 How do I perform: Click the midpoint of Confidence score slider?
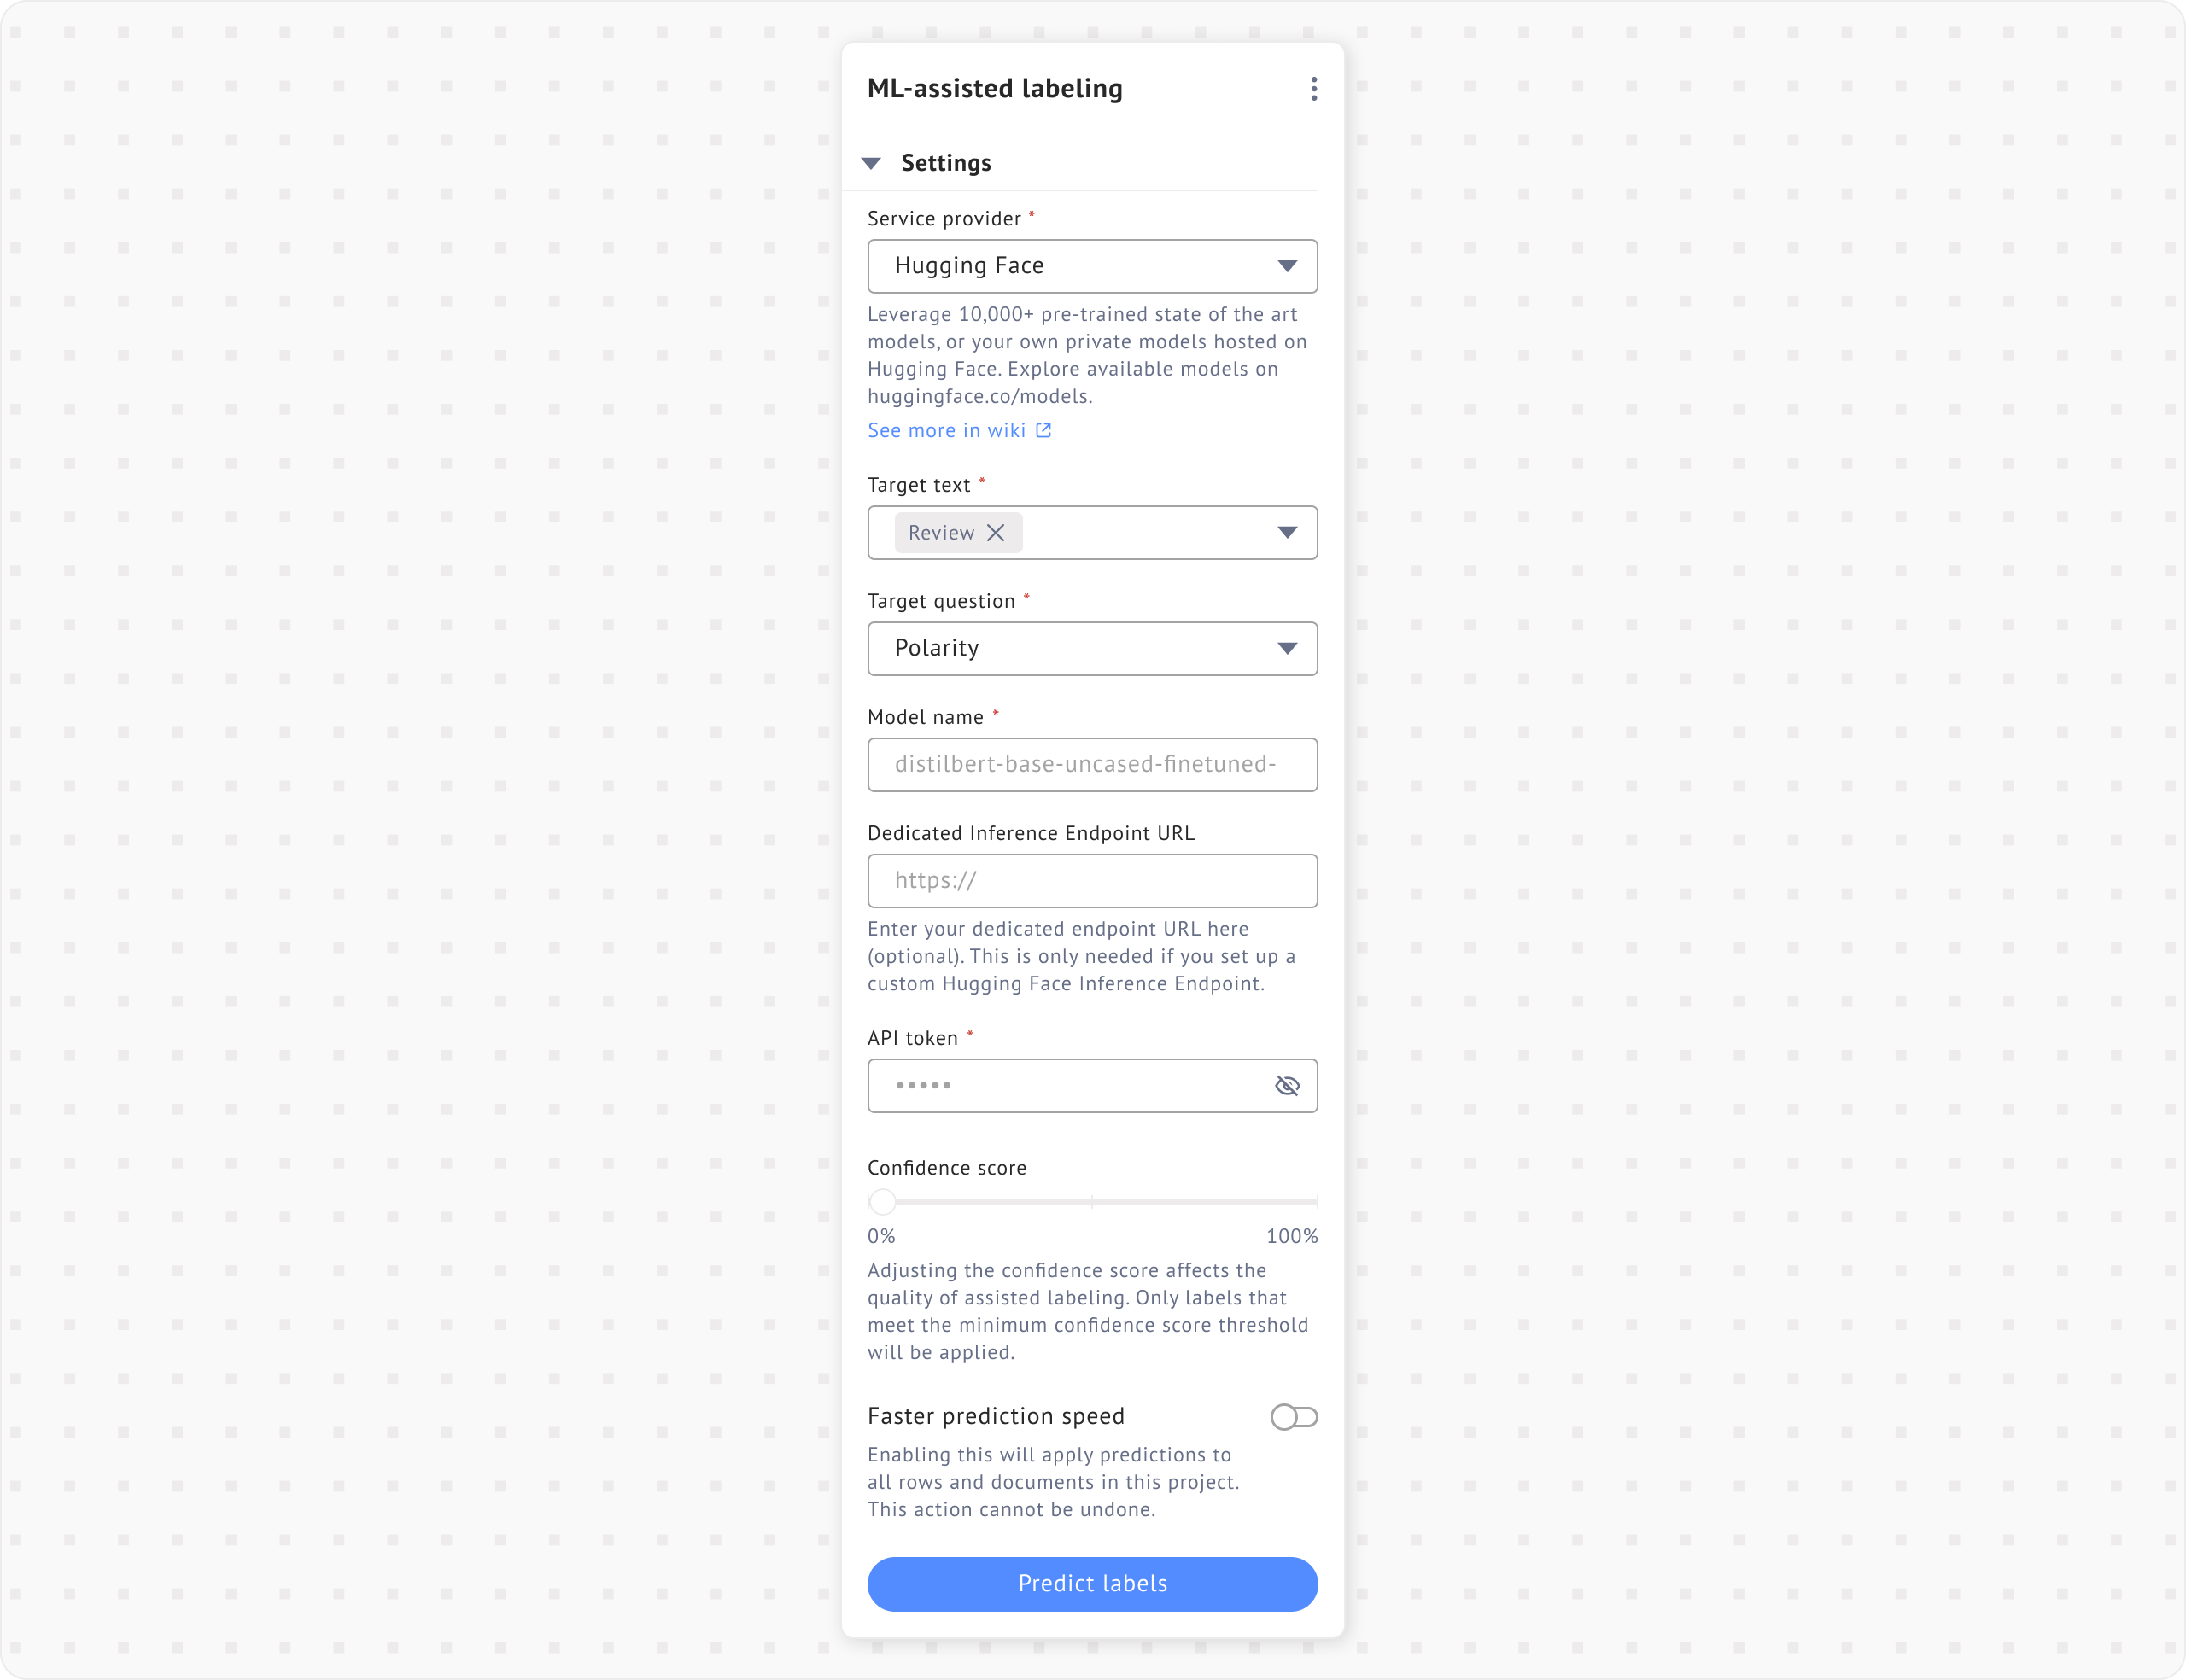coord(1092,1201)
